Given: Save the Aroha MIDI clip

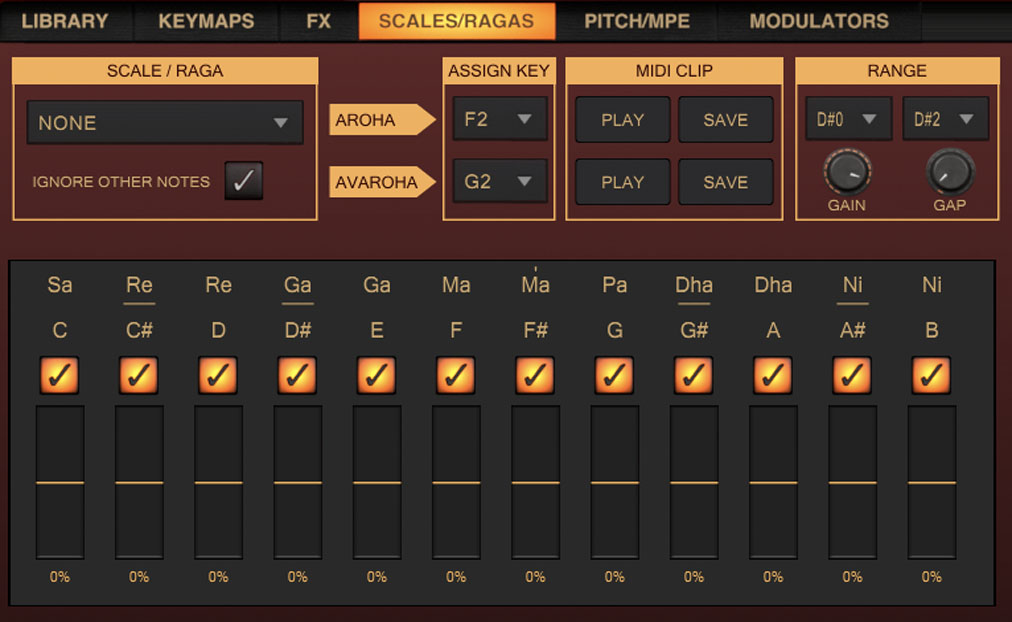Looking at the screenshot, I should (x=725, y=119).
